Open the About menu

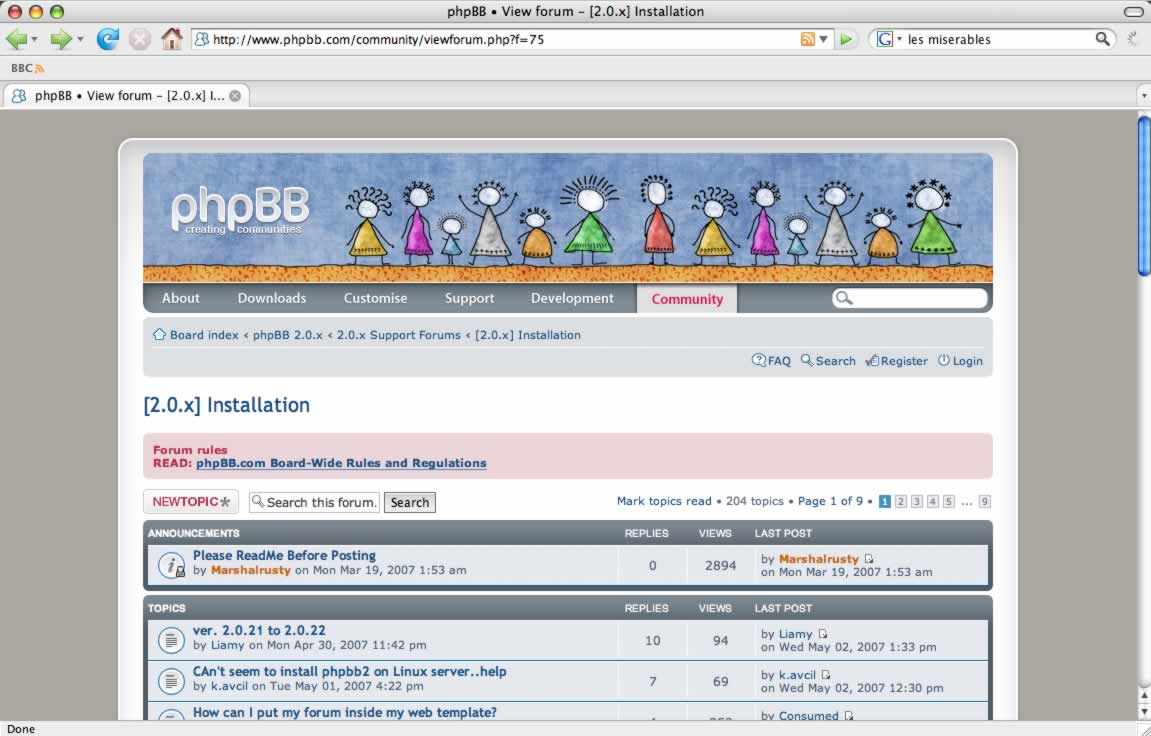click(181, 298)
